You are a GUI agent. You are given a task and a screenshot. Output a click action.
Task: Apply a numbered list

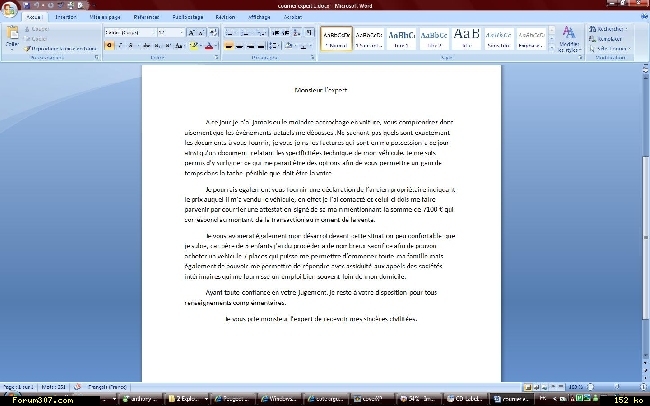coord(246,32)
